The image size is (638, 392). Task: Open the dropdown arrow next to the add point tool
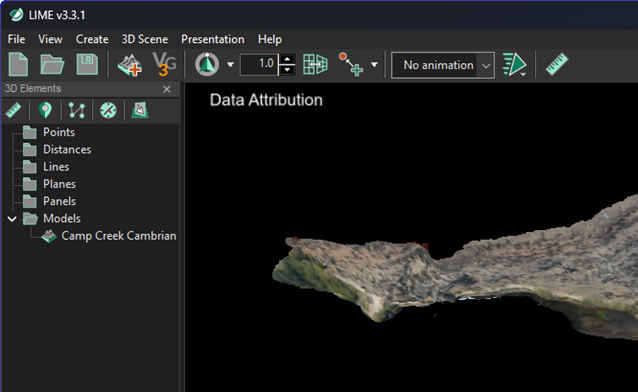click(374, 64)
